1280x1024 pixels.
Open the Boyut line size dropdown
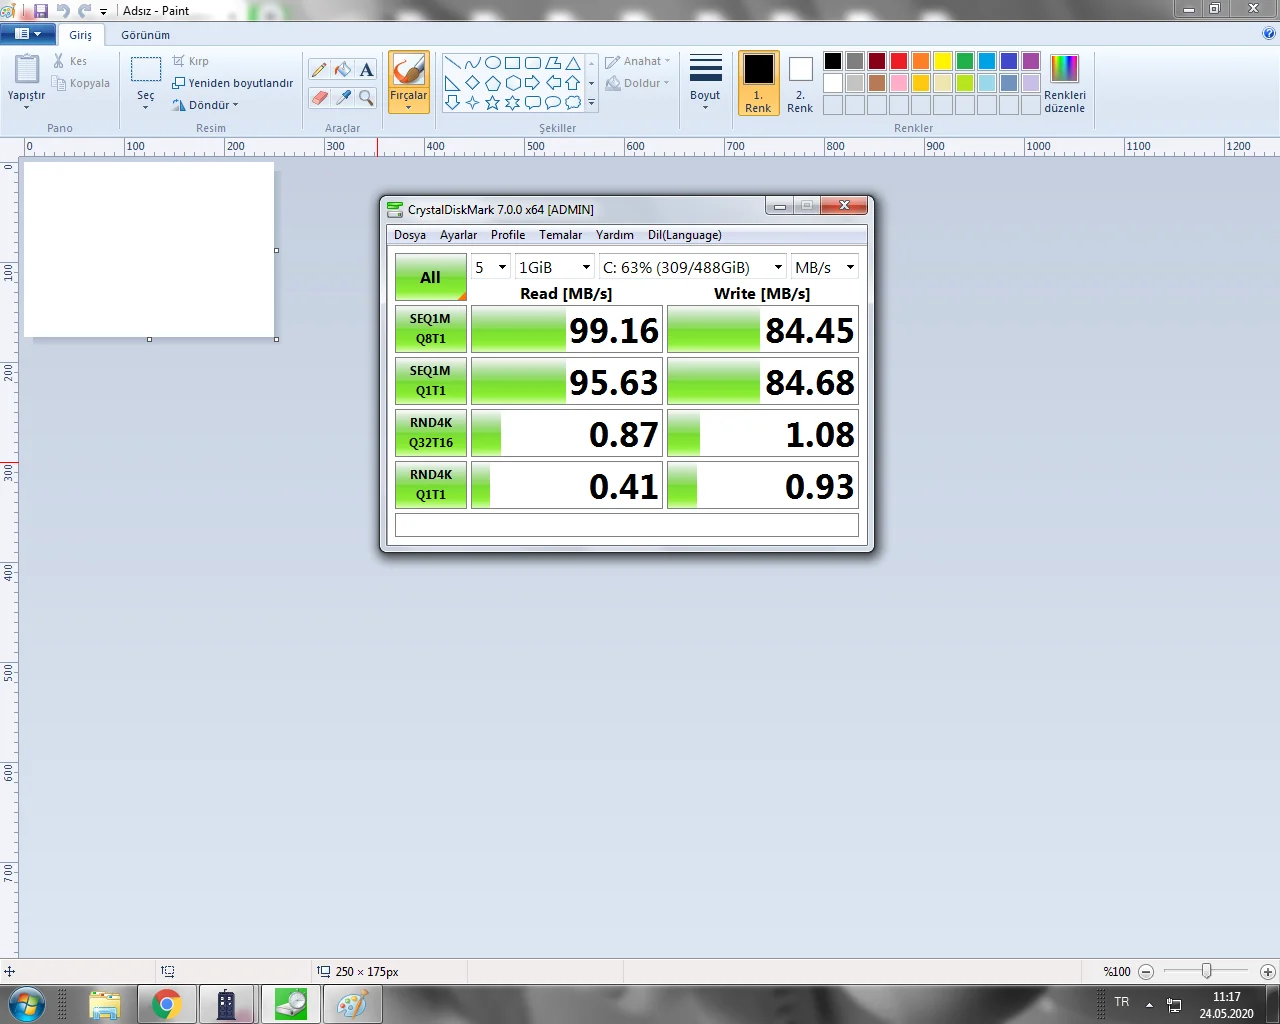point(705,83)
